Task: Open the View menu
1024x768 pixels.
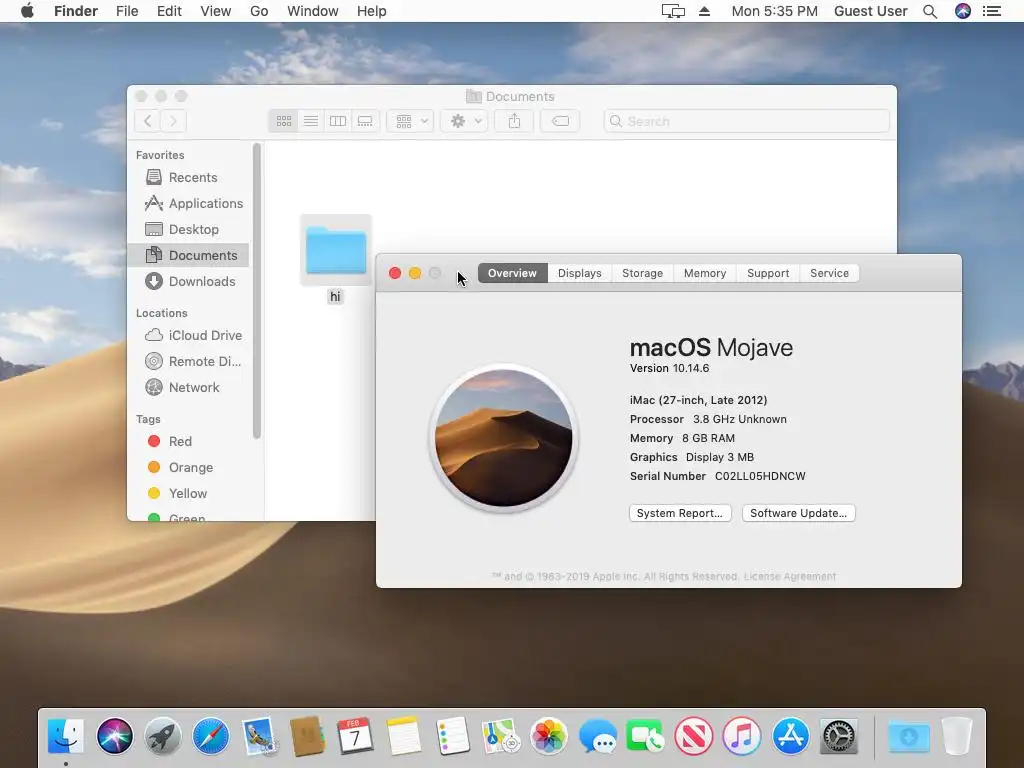Action: (216, 11)
